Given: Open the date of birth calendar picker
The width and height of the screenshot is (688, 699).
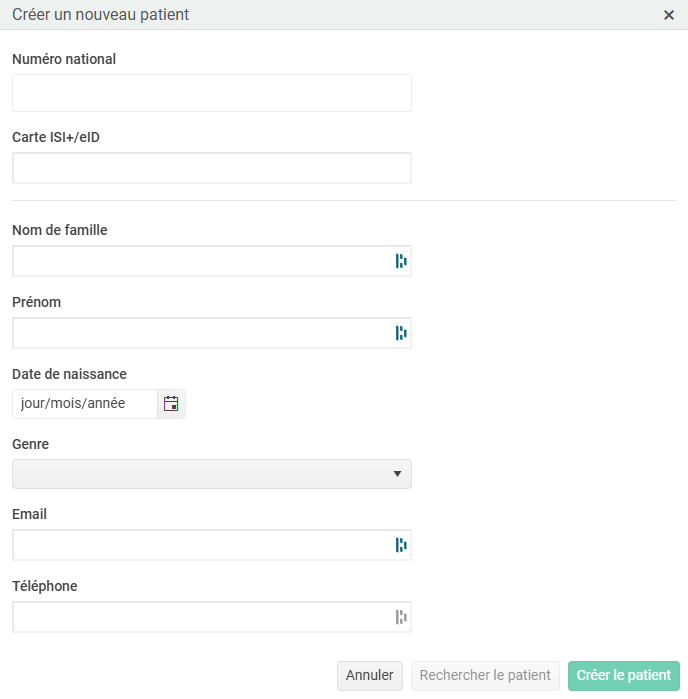Looking at the screenshot, I should click(171, 404).
